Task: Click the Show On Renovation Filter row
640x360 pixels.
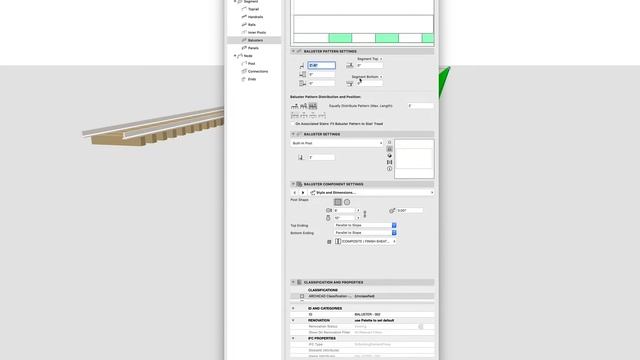Action: (x=362, y=333)
